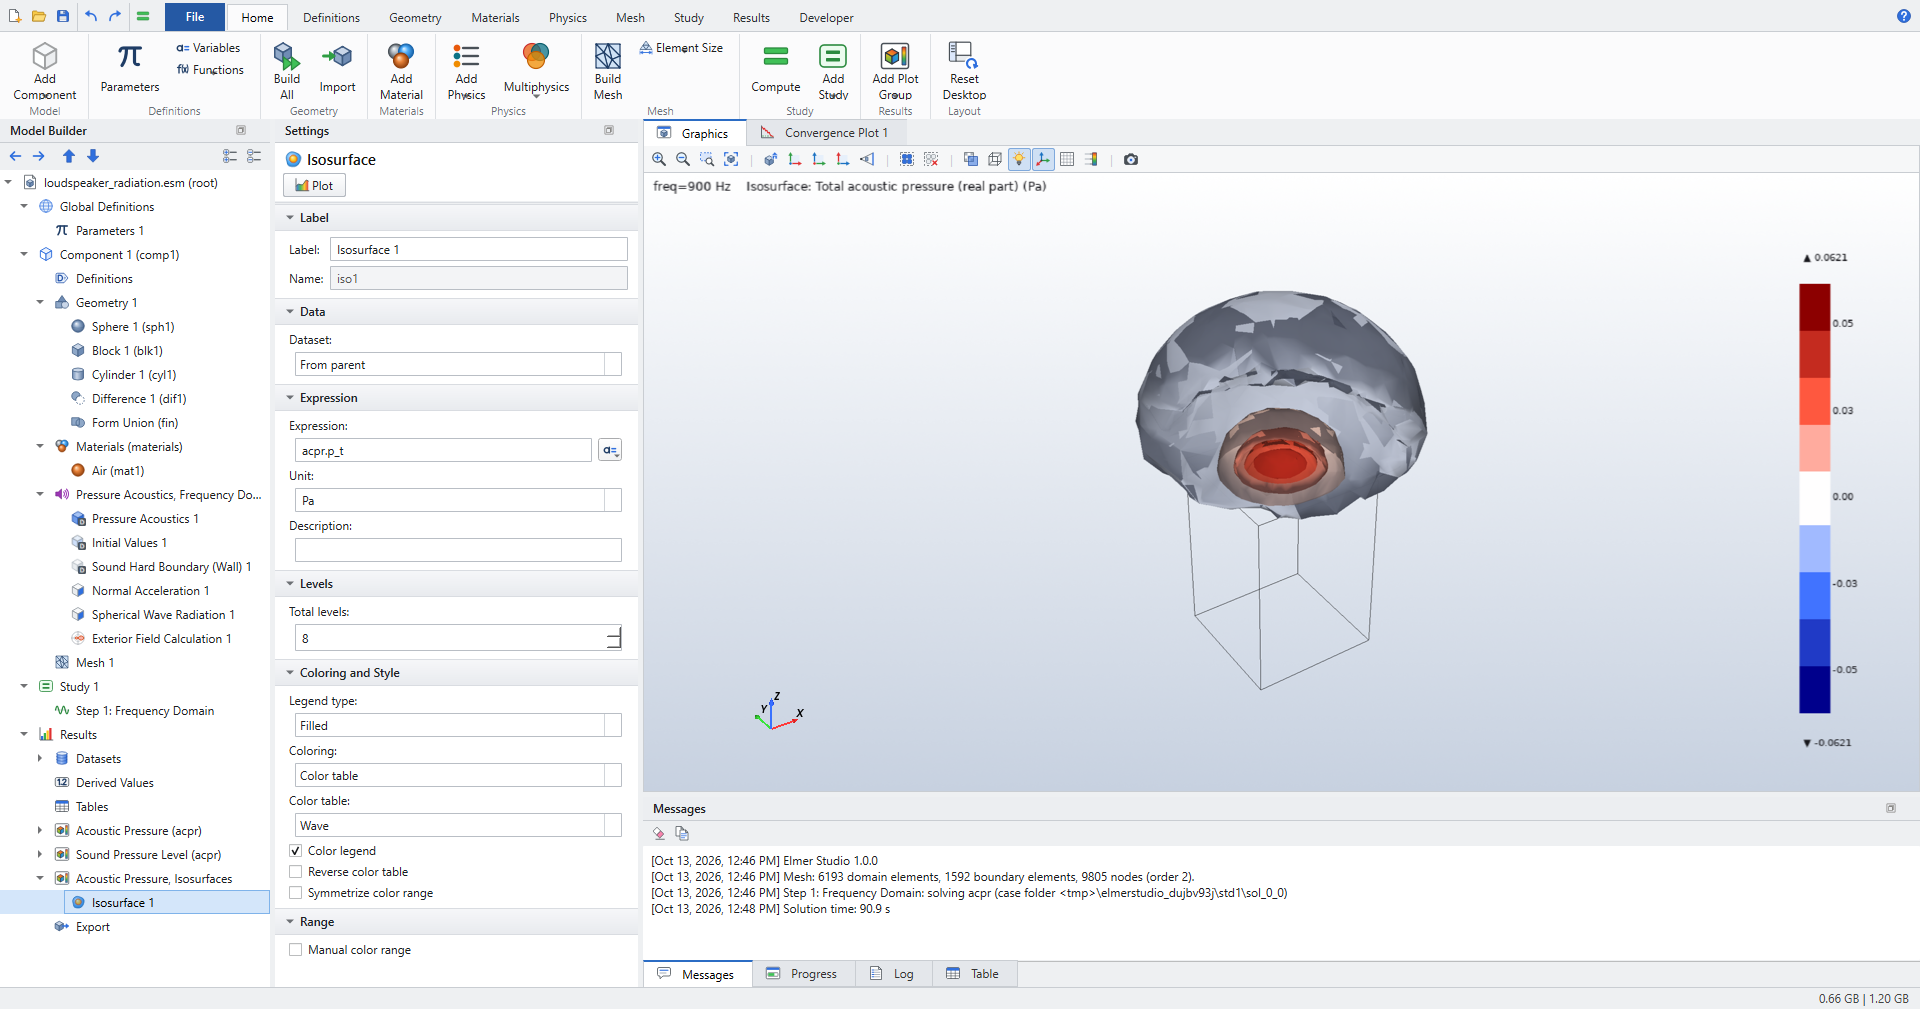Click the help question mark icon
Image resolution: width=1920 pixels, height=1009 pixels.
(1904, 16)
